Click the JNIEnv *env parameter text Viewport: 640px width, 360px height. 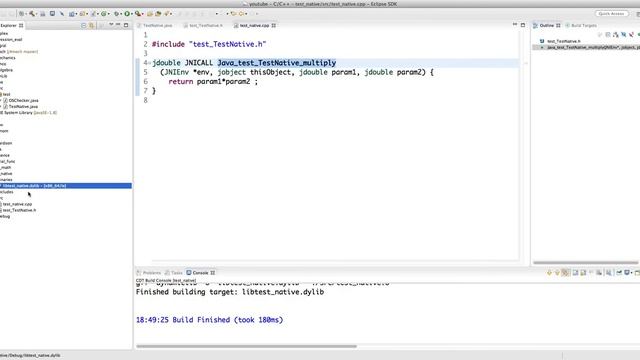(x=187, y=72)
